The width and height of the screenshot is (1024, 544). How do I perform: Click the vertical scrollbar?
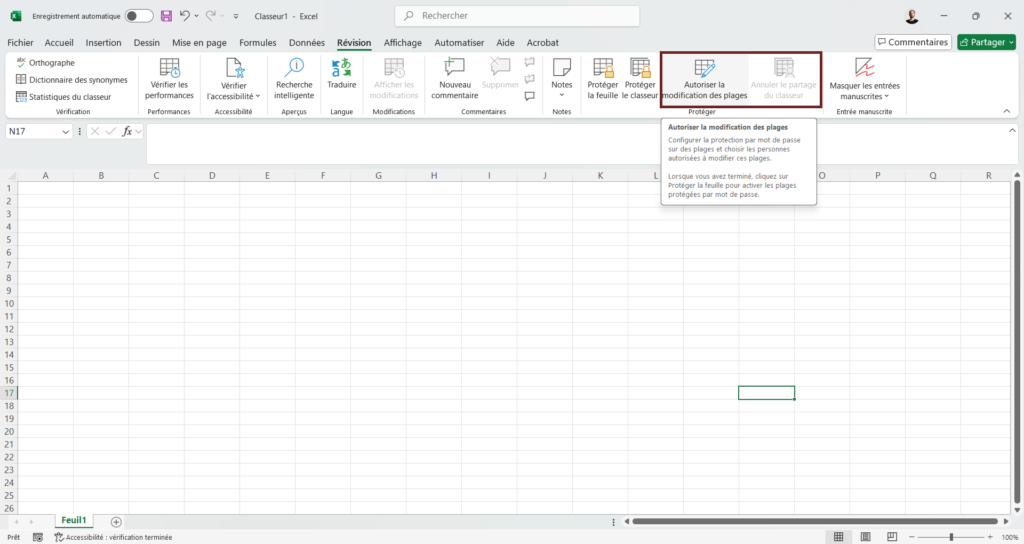1017,340
